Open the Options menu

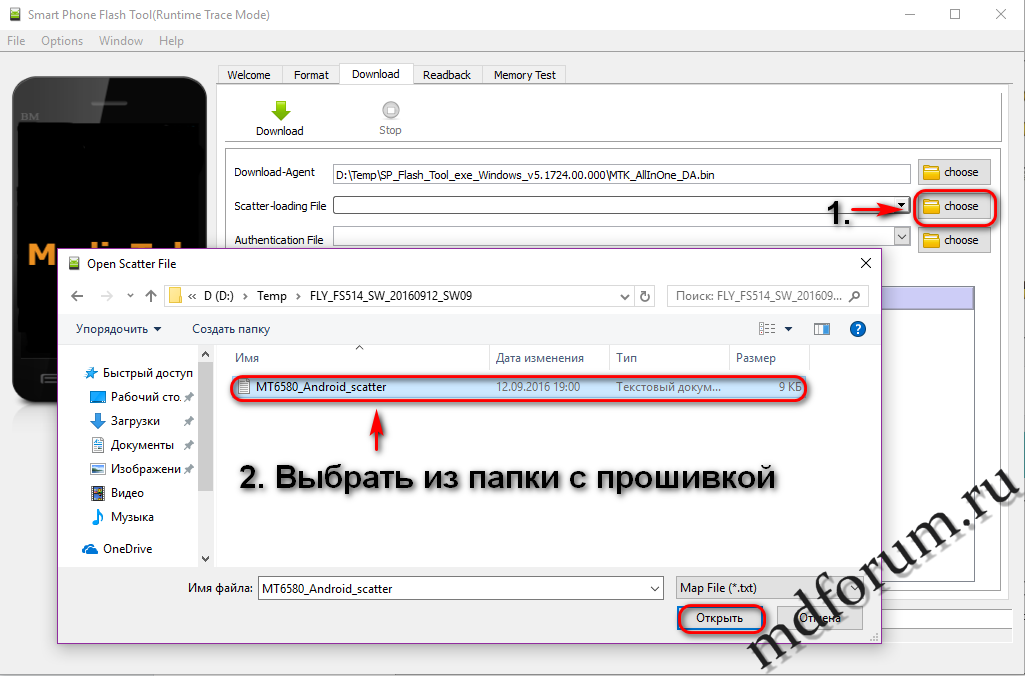tap(62, 41)
